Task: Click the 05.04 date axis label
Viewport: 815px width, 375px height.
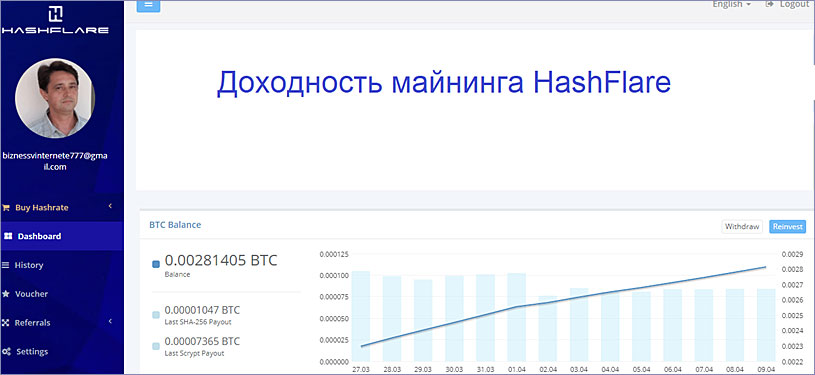Action: pos(641,369)
